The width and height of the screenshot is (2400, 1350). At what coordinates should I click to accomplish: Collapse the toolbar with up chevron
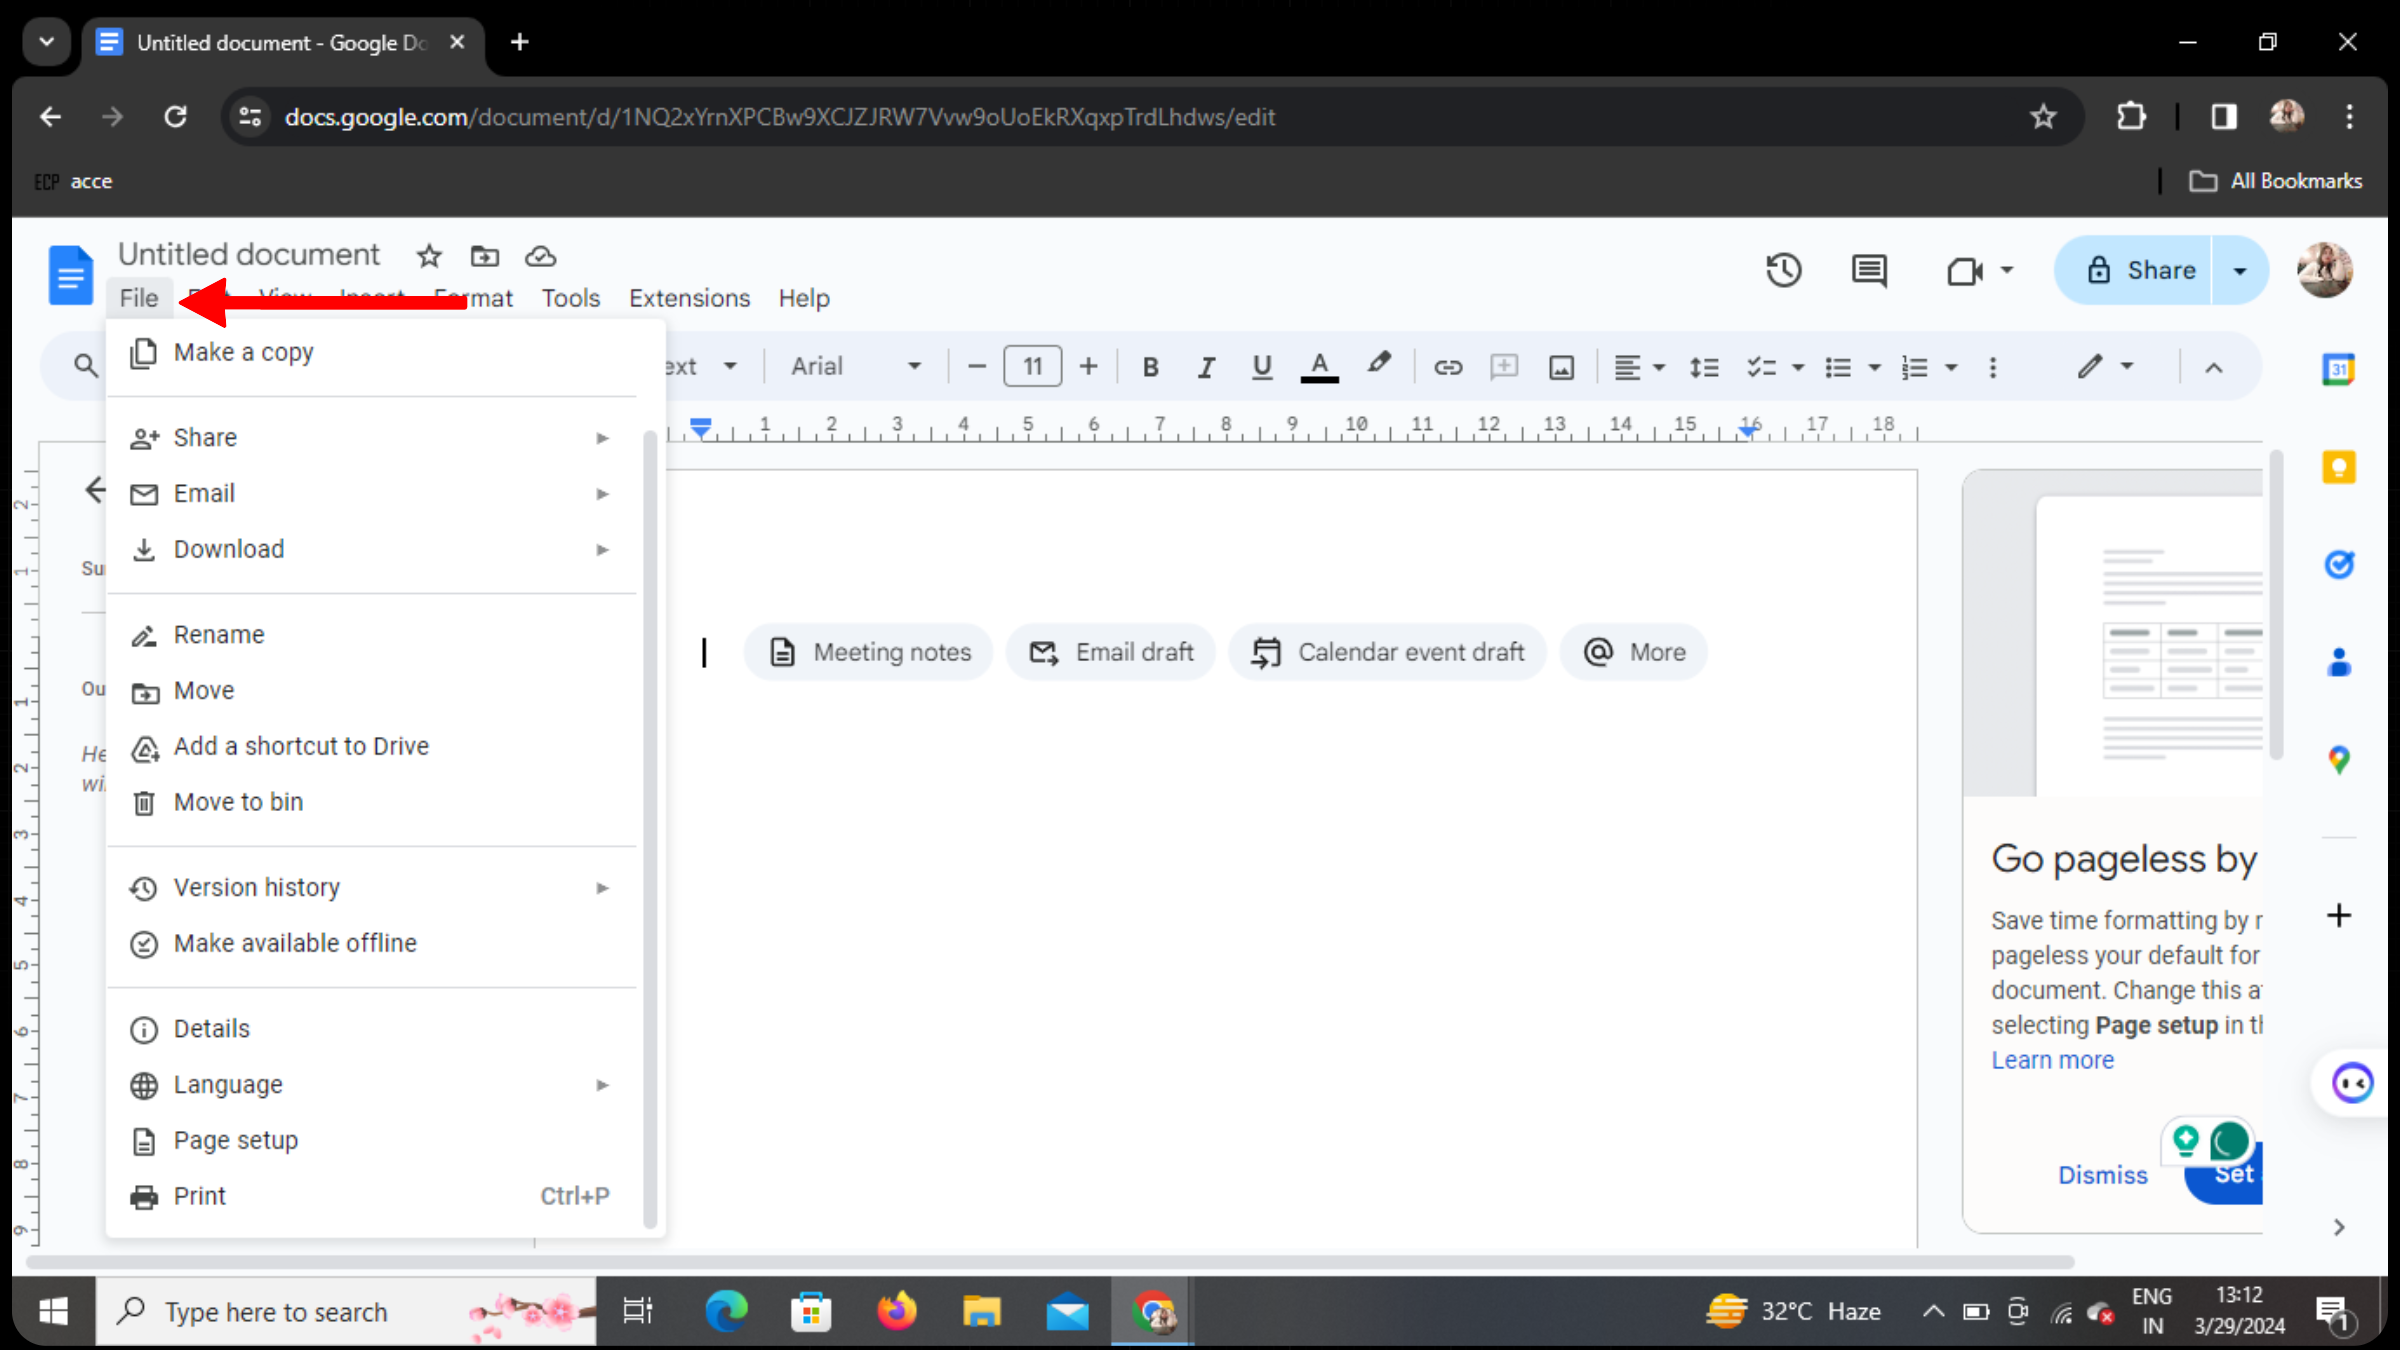pos(2214,367)
